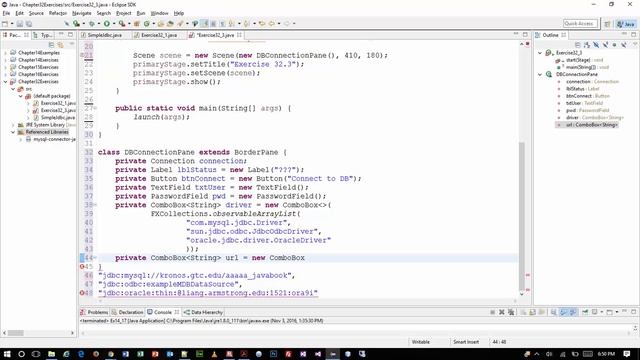Open the Outline view menu dropdown
The image size is (640, 360).
click(x=634, y=44)
